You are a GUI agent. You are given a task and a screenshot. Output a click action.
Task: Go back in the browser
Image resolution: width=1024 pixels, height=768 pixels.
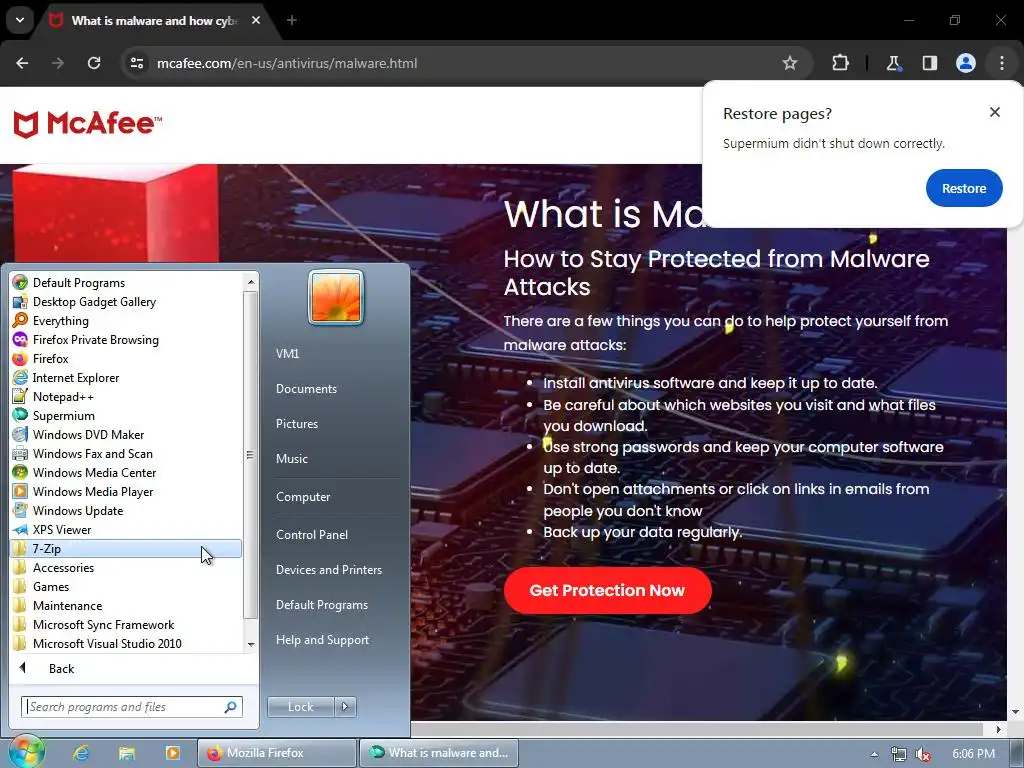(x=22, y=63)
